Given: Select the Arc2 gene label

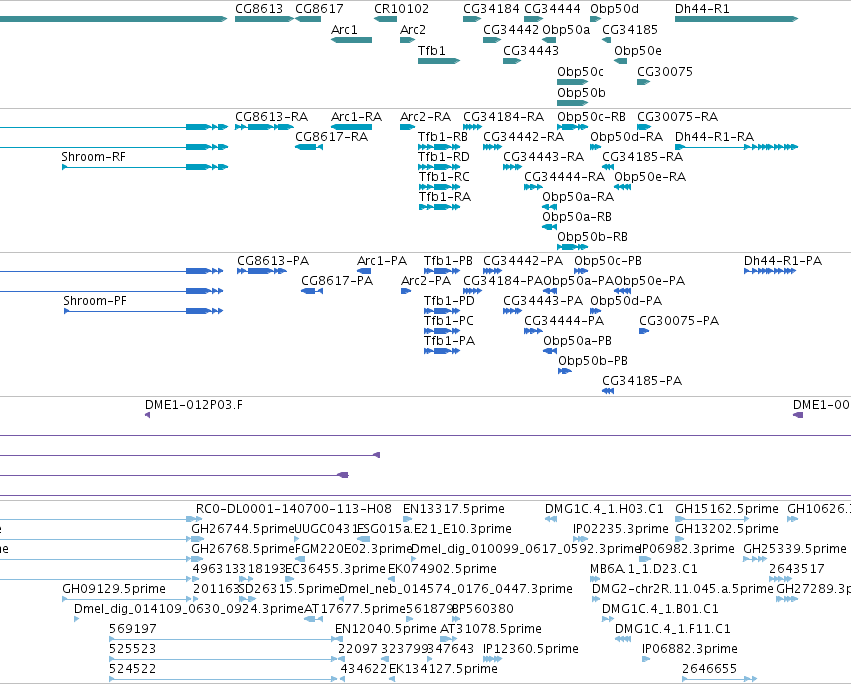Looking at the screenshot, I should 412,30.
